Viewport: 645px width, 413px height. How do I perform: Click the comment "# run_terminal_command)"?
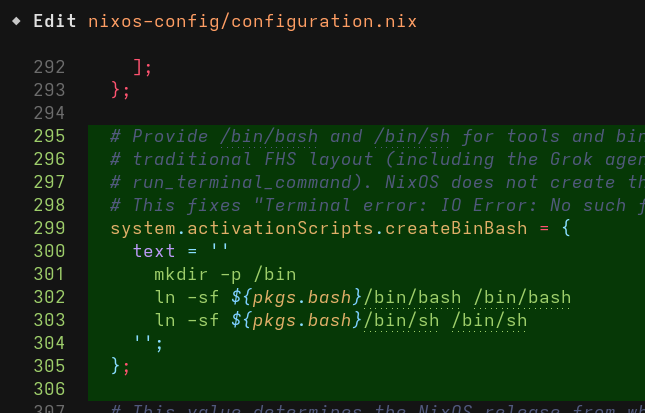click(378, 182)
